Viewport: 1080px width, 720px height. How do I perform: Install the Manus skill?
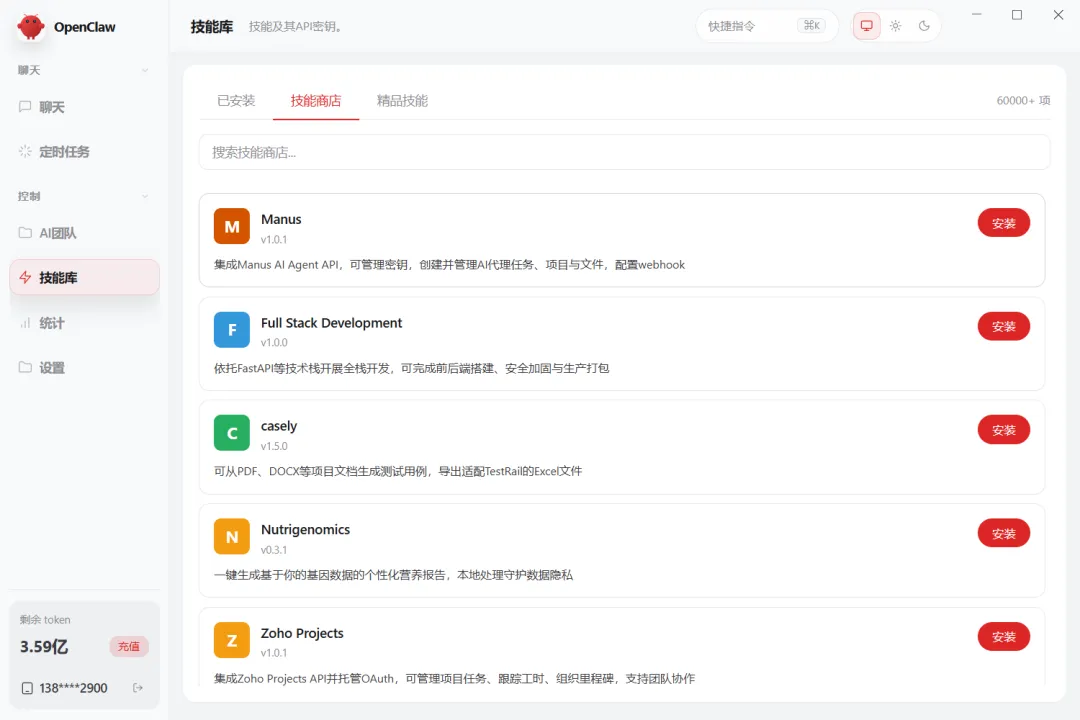tap(1004, 223)
